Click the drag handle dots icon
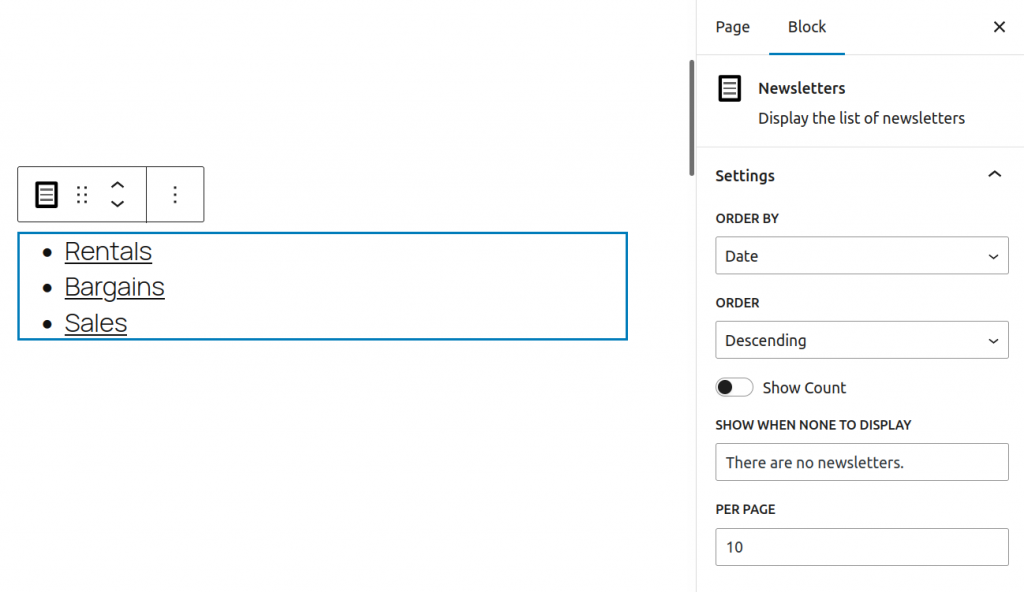 click(83, 194)
